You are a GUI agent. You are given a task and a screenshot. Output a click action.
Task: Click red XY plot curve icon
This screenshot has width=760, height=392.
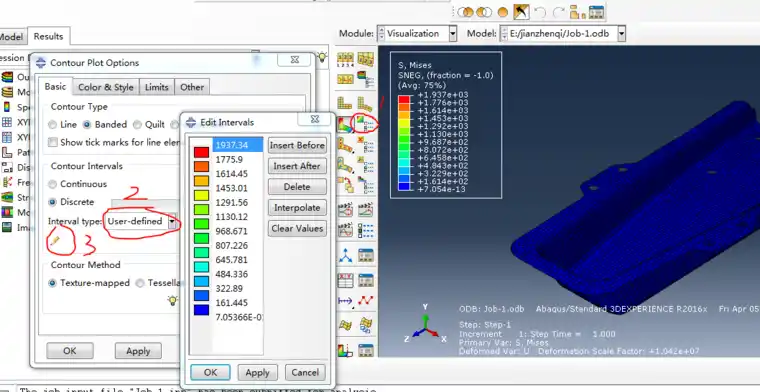click(x=366, y=300)
